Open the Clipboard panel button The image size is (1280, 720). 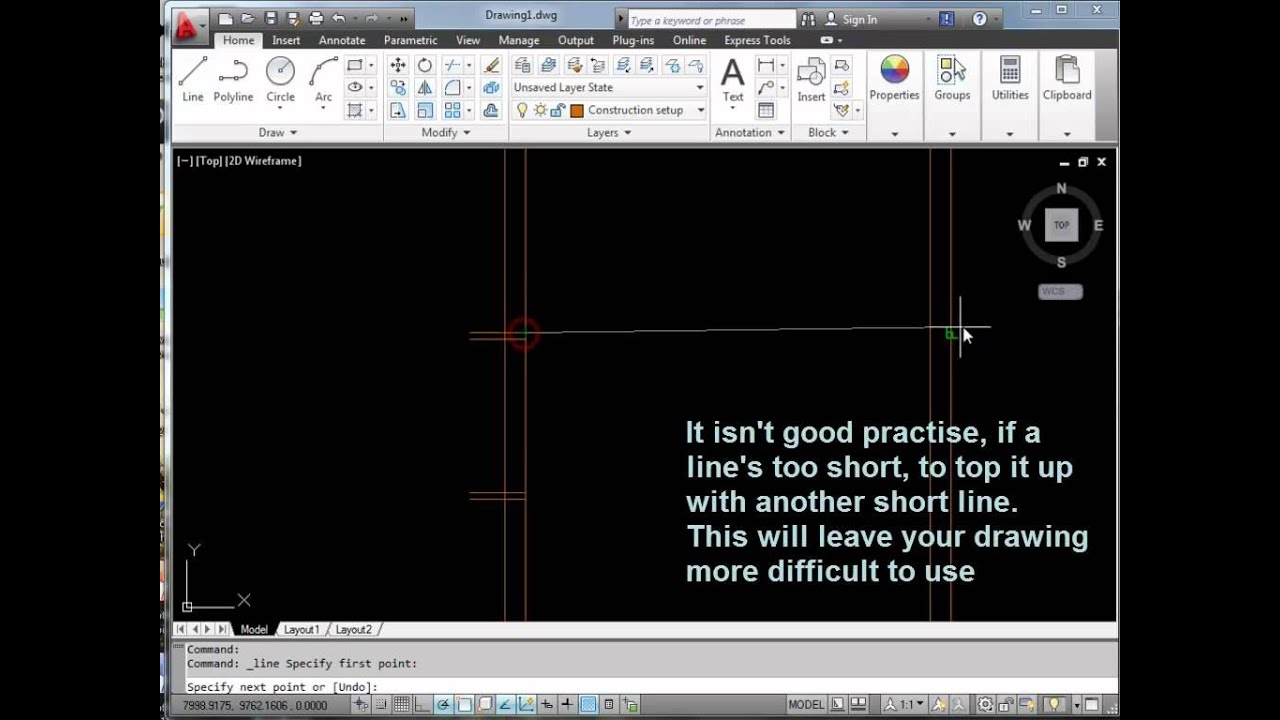coord(1067,79)
